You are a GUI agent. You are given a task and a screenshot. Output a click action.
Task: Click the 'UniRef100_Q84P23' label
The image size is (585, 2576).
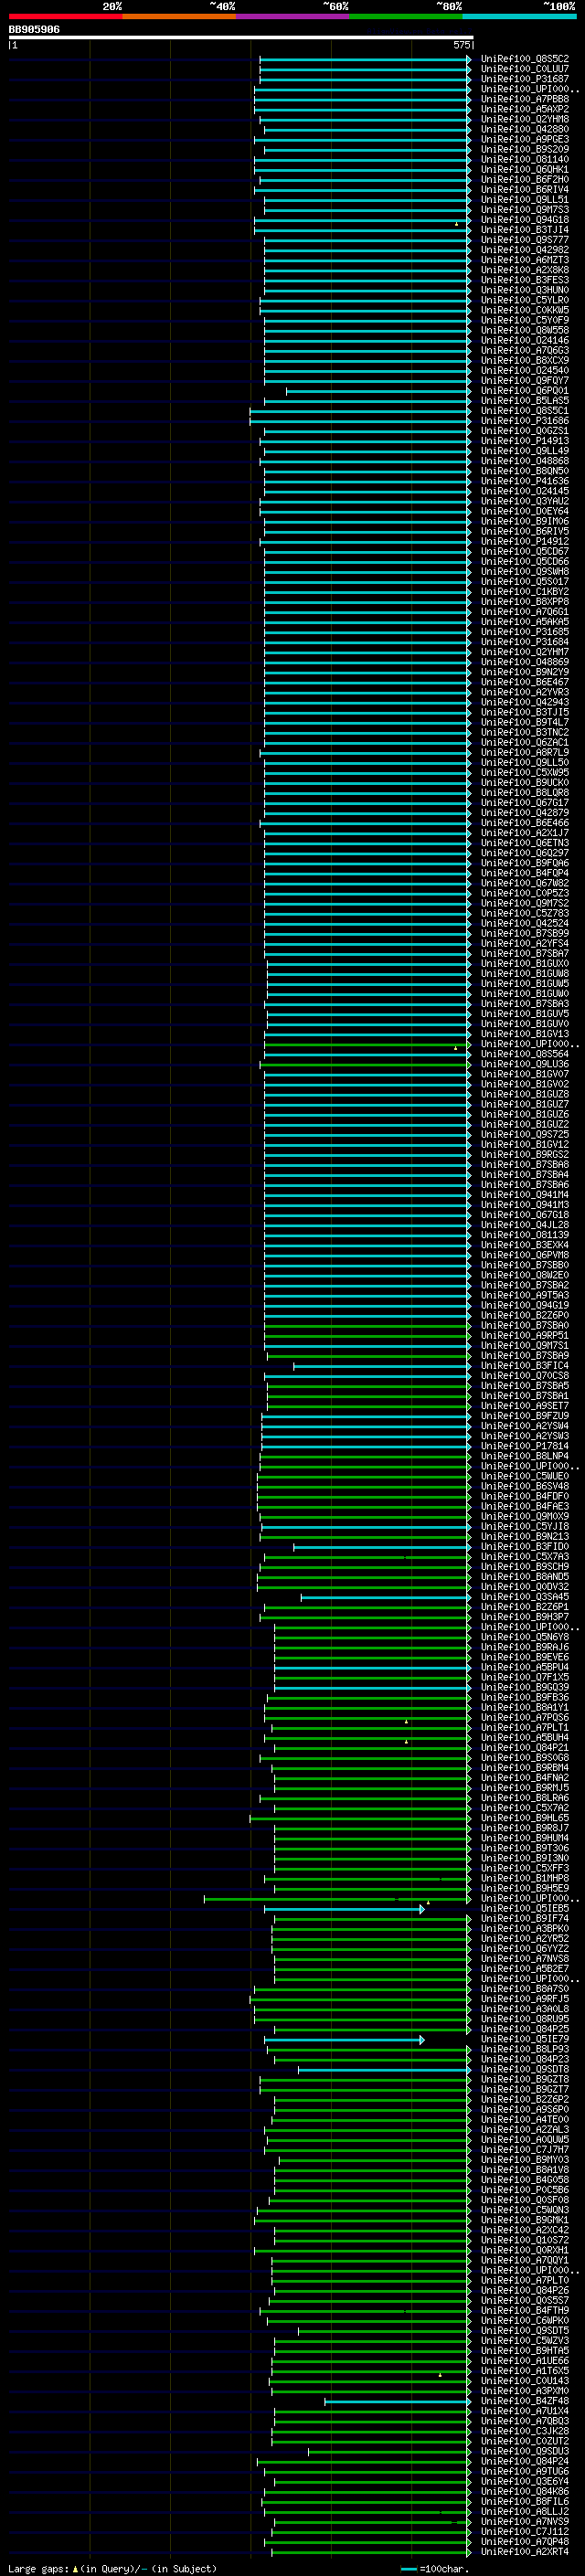pos(525,2059)
